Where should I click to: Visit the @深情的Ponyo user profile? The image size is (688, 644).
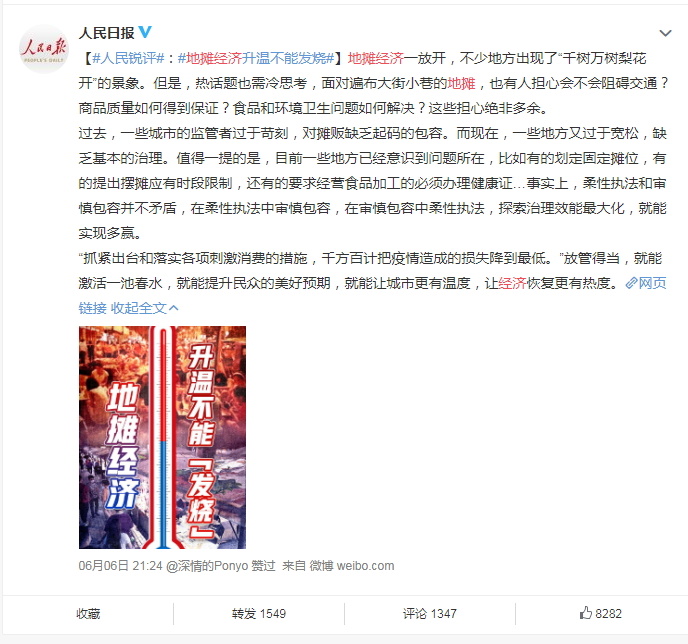pos(207,565)
